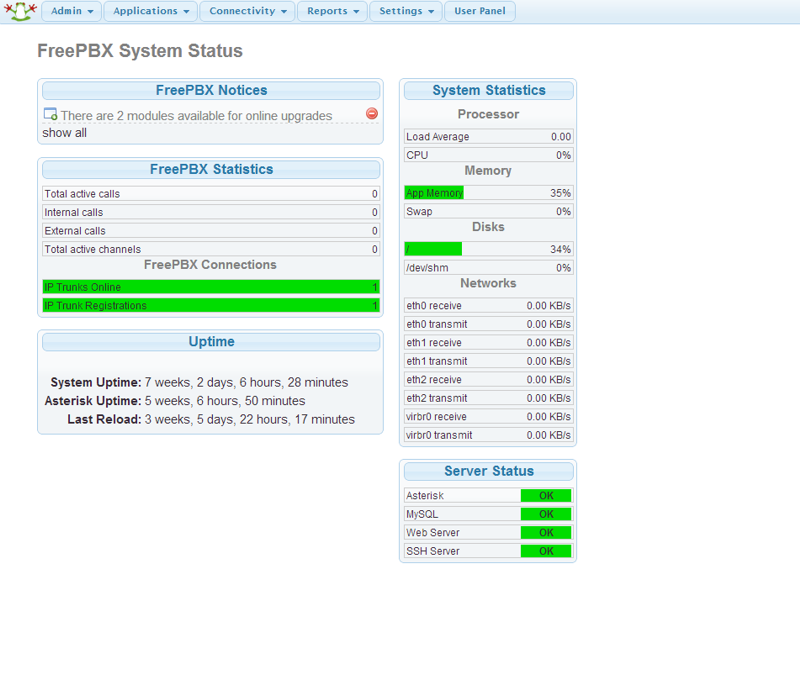The height and width of the screenshot is (691, 800).
Task: Click the IP Trunks Online bar
Action: [211, 287]
